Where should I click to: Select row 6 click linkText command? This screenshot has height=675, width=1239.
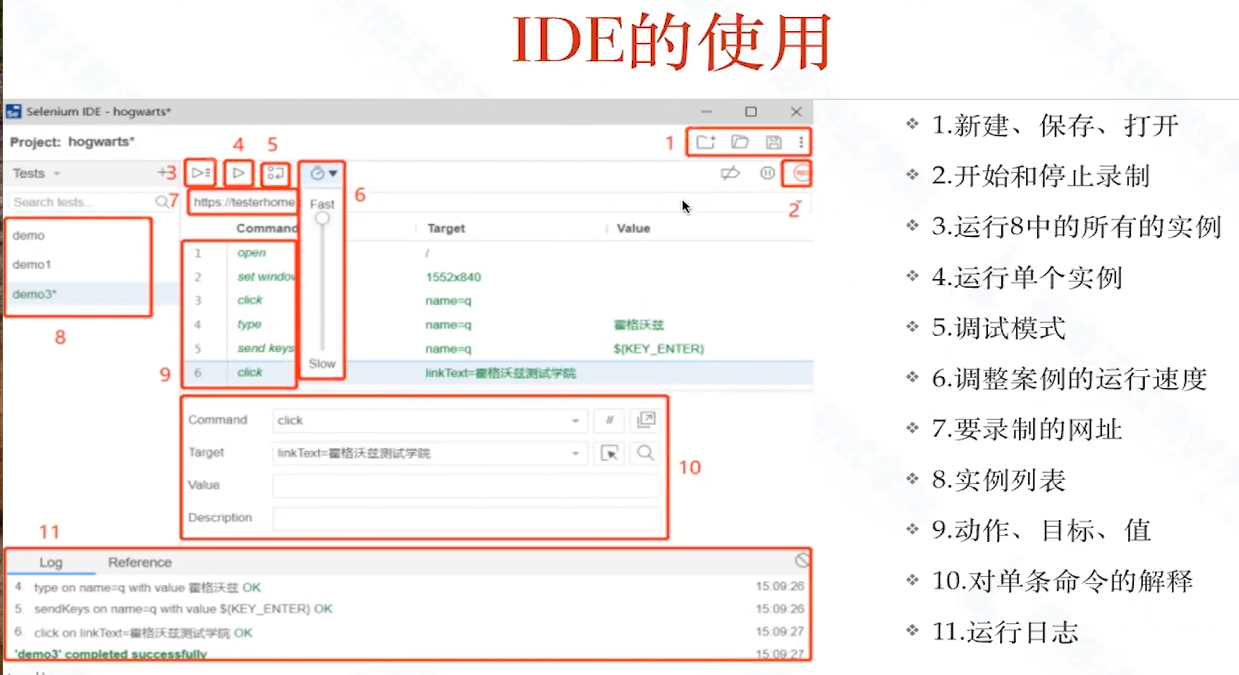coord(497,372)
